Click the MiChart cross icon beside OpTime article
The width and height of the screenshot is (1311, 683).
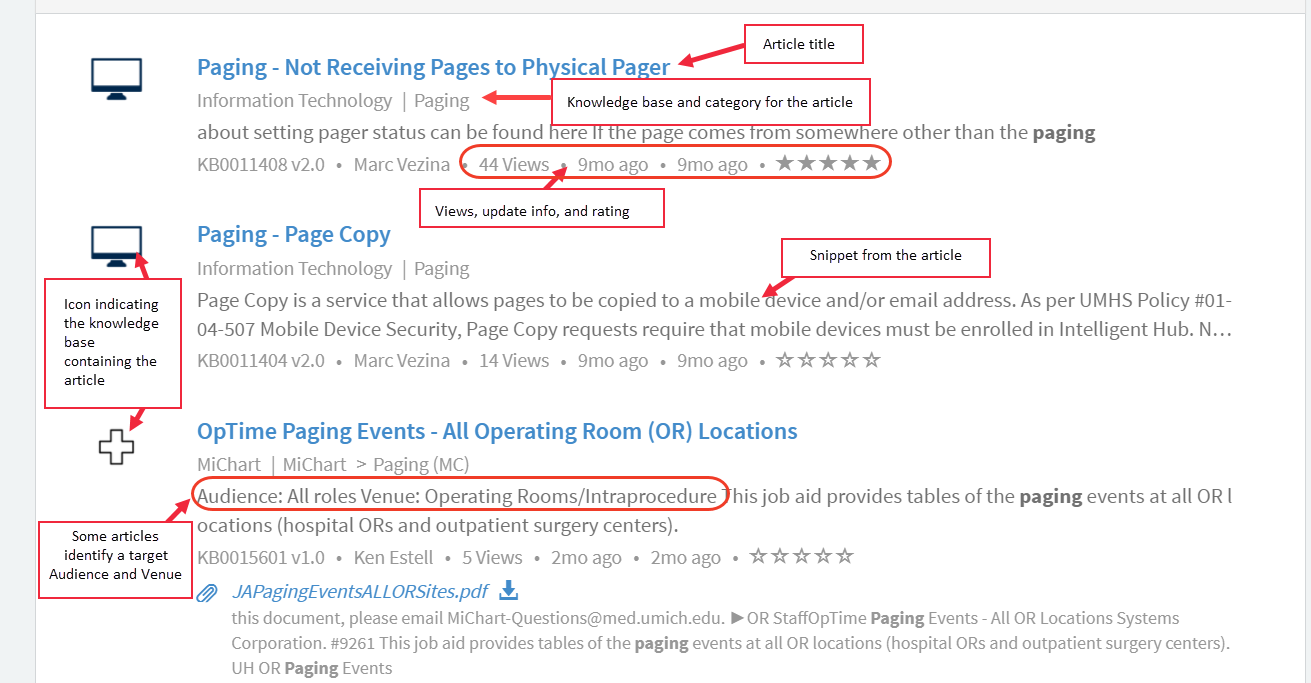click(116, 447)
